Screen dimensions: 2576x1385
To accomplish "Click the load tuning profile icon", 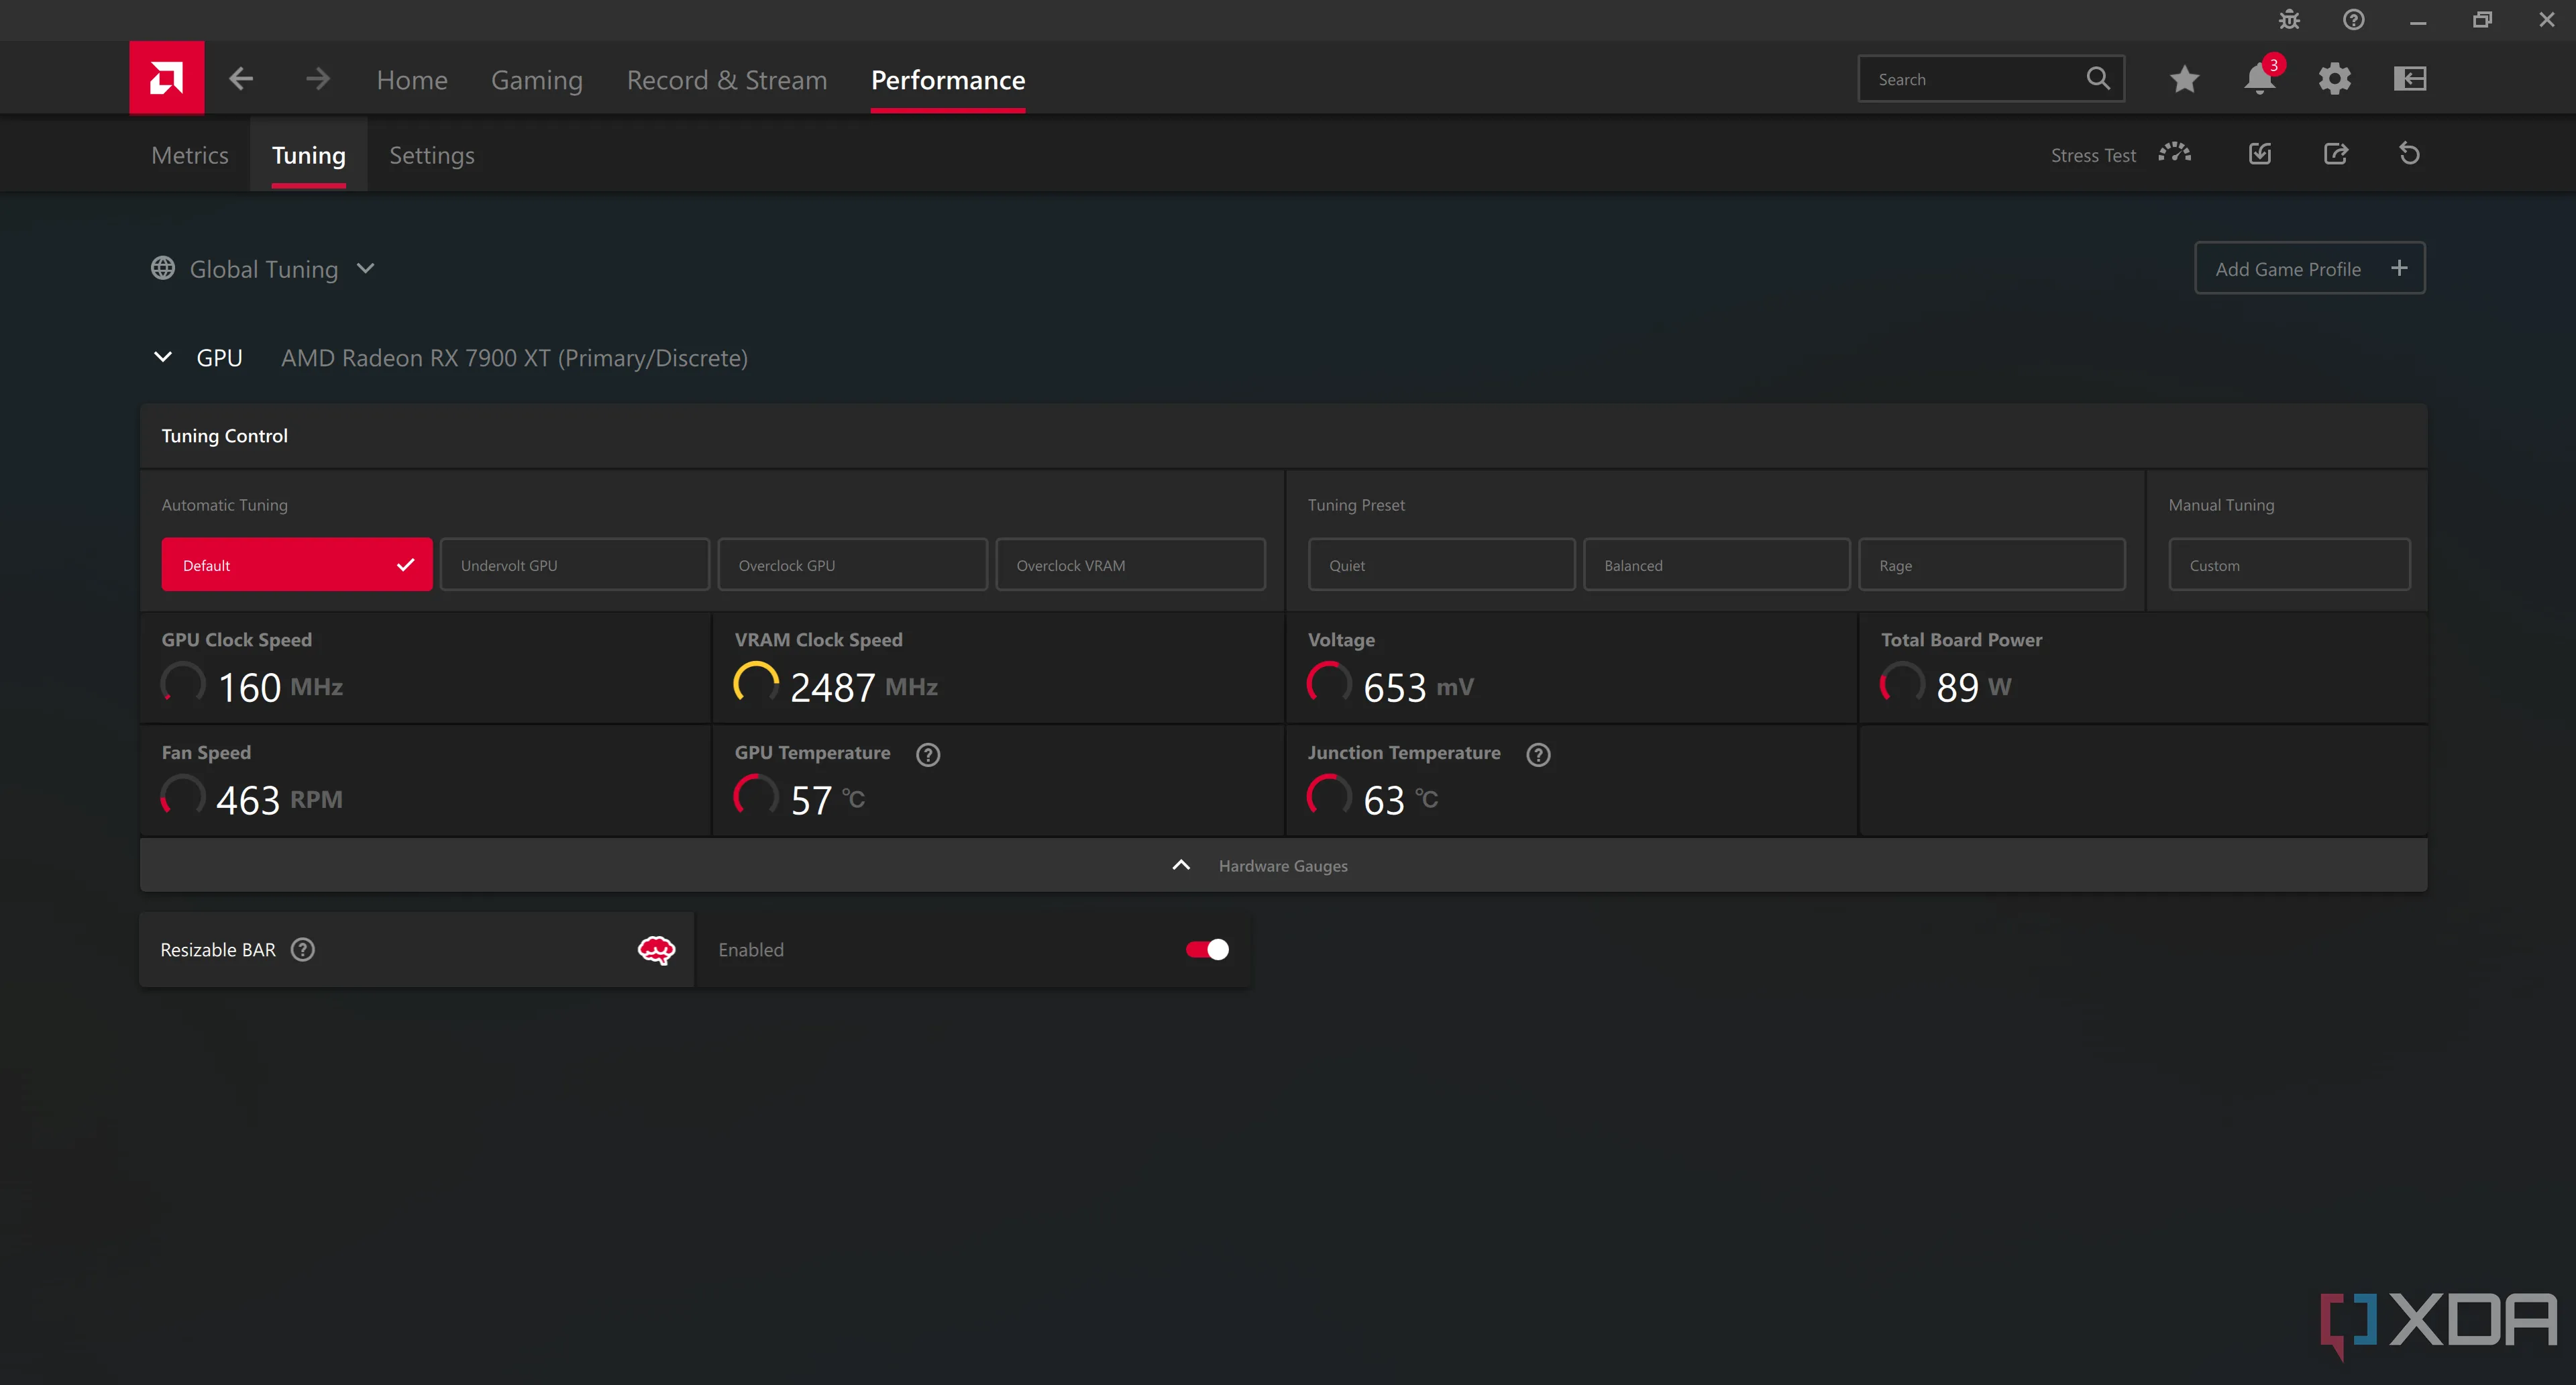I will 2260,154.
